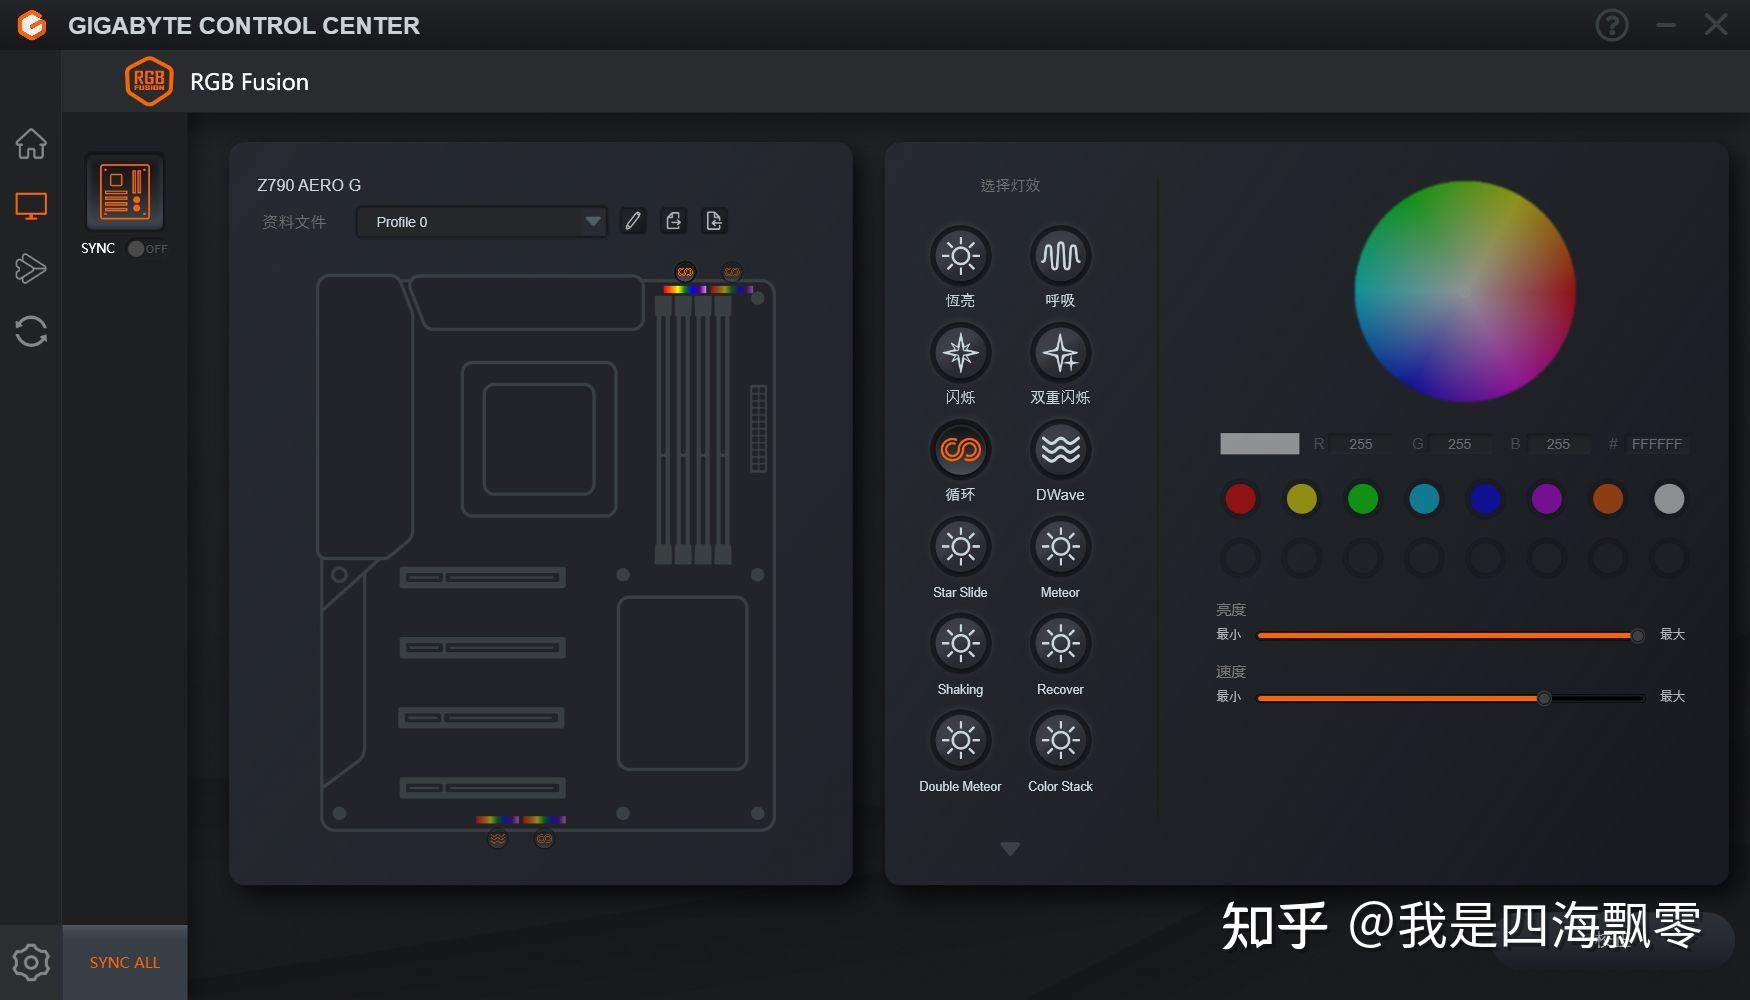Viewport: 1750px width, 1000px height.
Task: Open help with the question mark button
Action: pyautogui.click(x=1612, y=25)
